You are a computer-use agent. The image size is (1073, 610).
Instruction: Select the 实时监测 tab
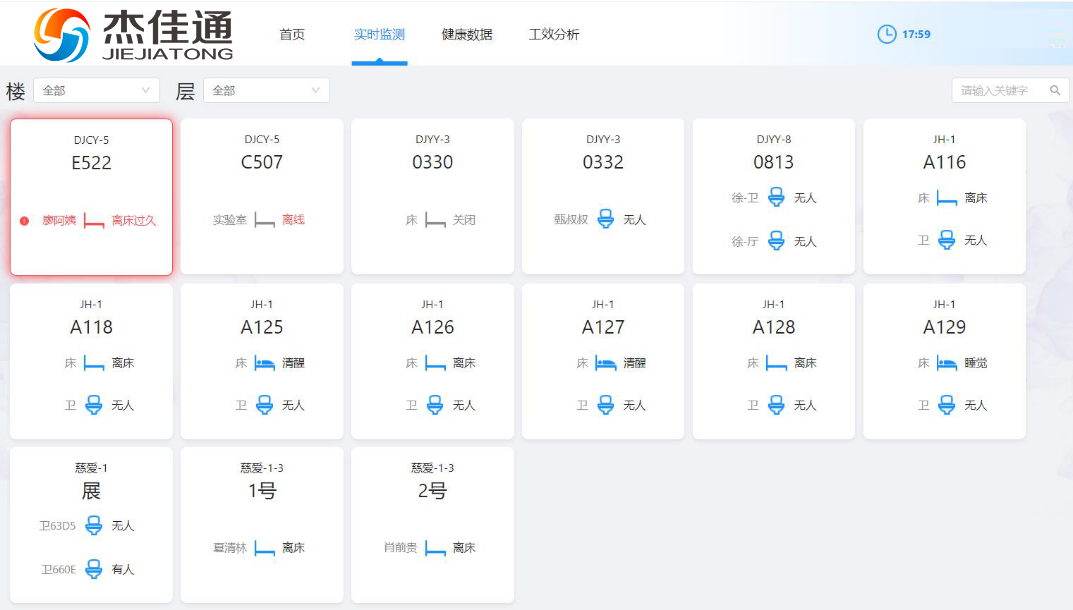(379, 34)
